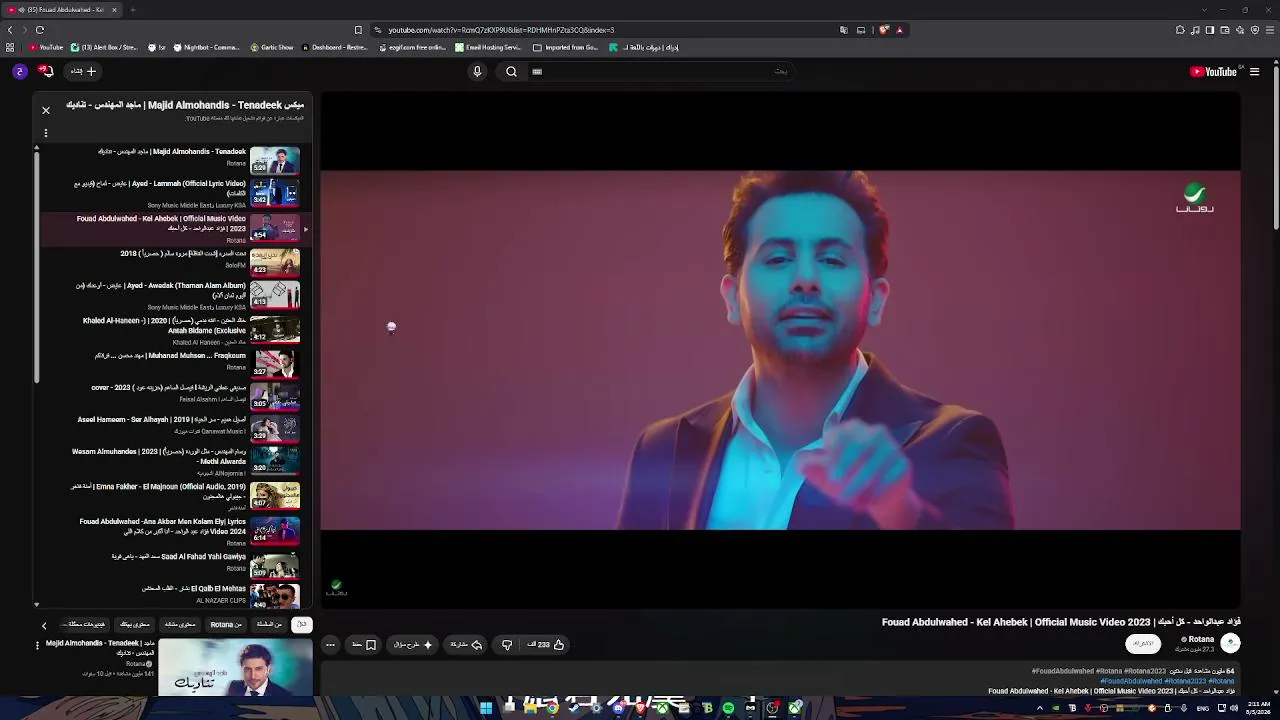Image resolution: width=1280 pixels, height=720 pixels.
Task: Play Ayed - Lammah lyric video thumbnail
Action: (x=274, y=192)
